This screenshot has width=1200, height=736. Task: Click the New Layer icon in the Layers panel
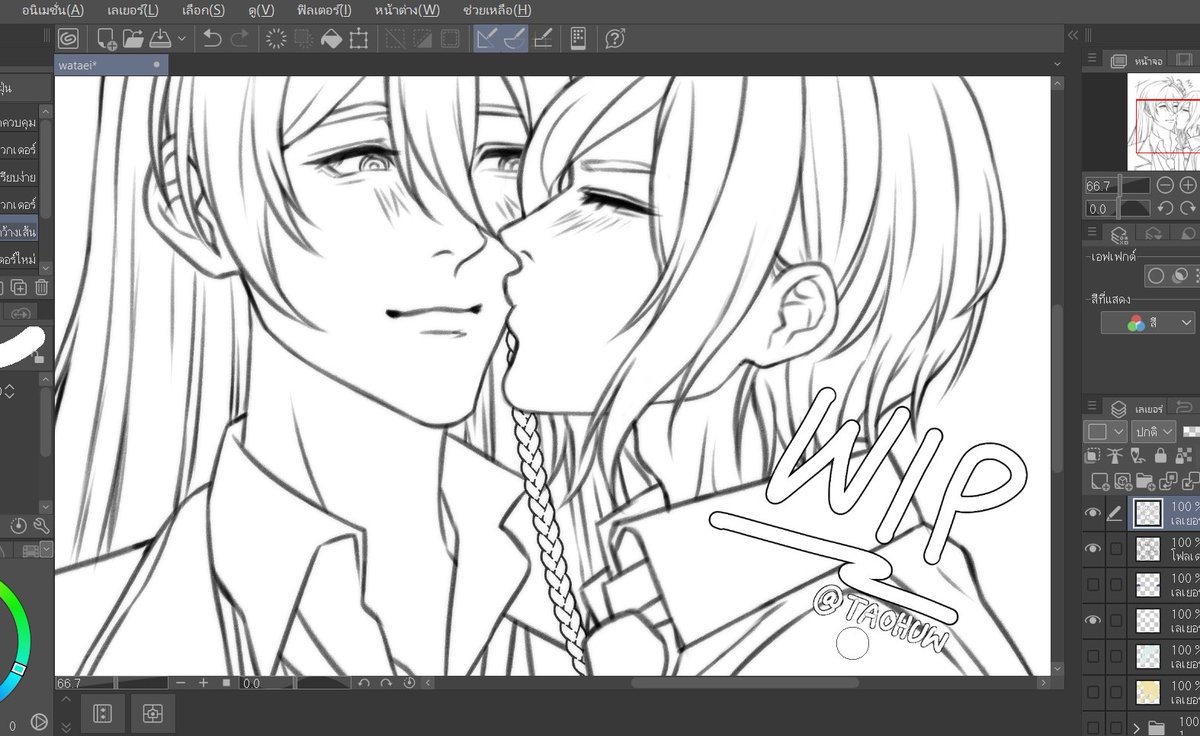click(1100, 482)
